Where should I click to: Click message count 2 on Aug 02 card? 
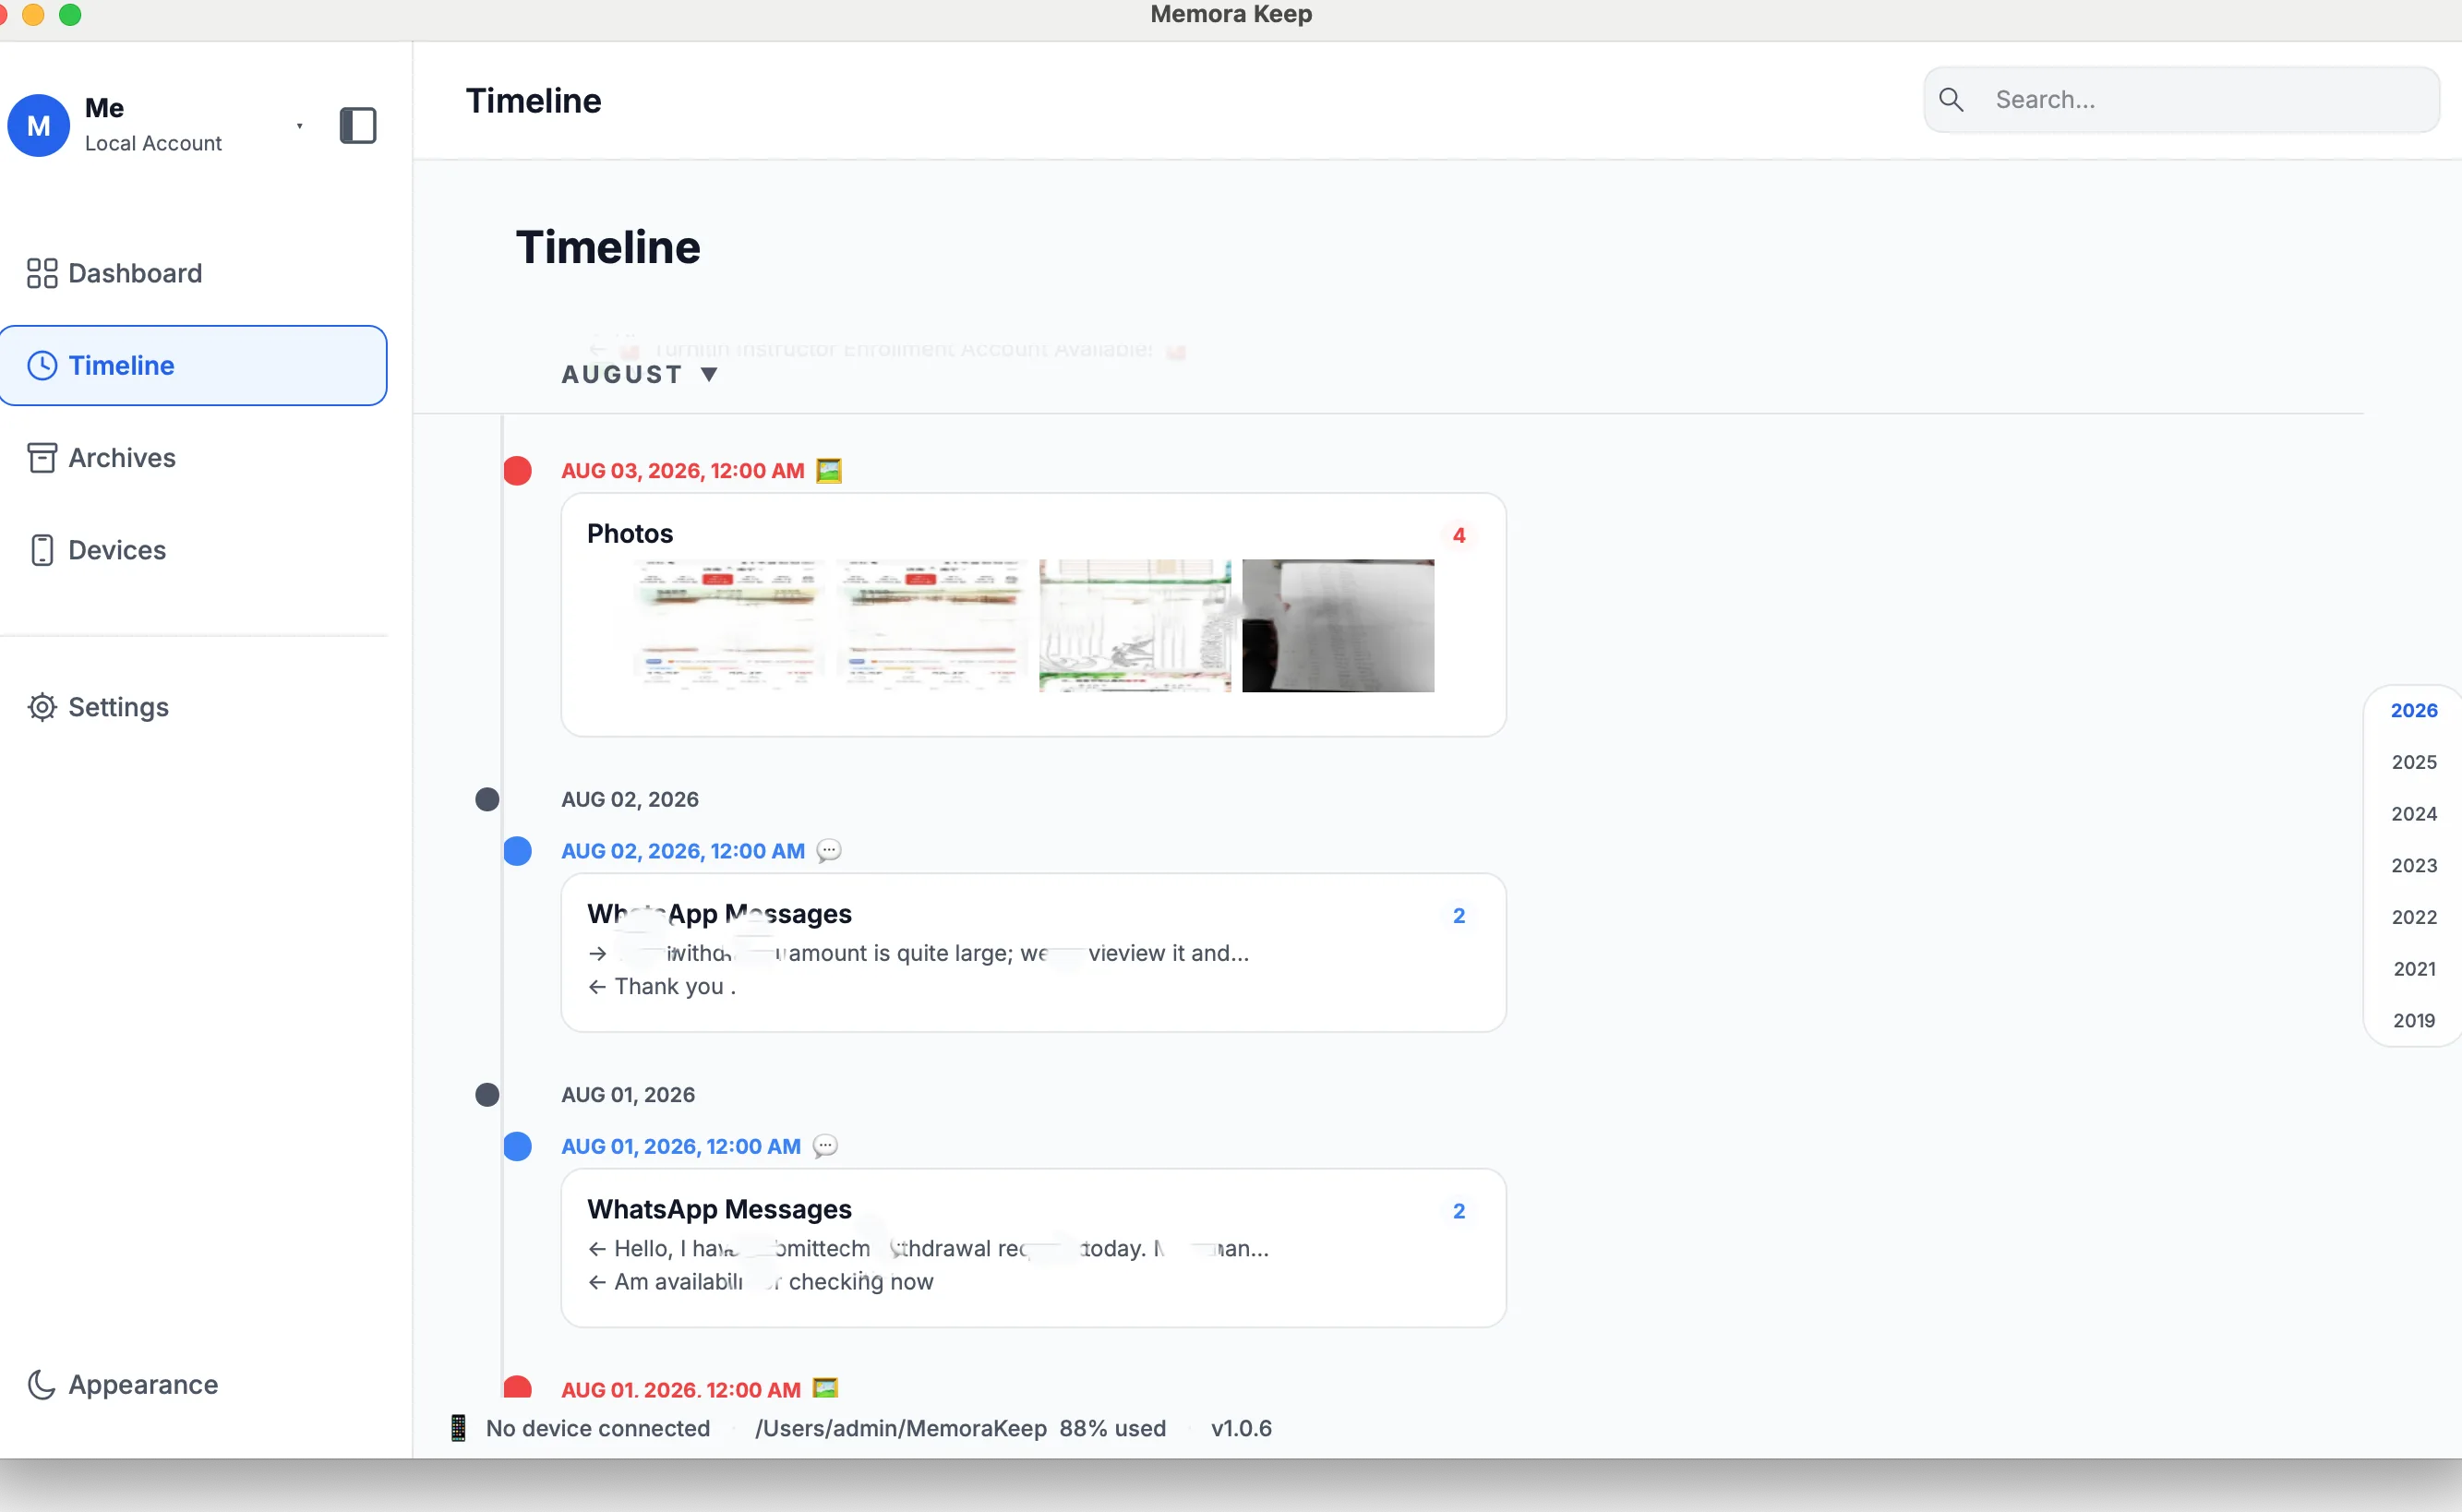click(x=1459, y=915)
